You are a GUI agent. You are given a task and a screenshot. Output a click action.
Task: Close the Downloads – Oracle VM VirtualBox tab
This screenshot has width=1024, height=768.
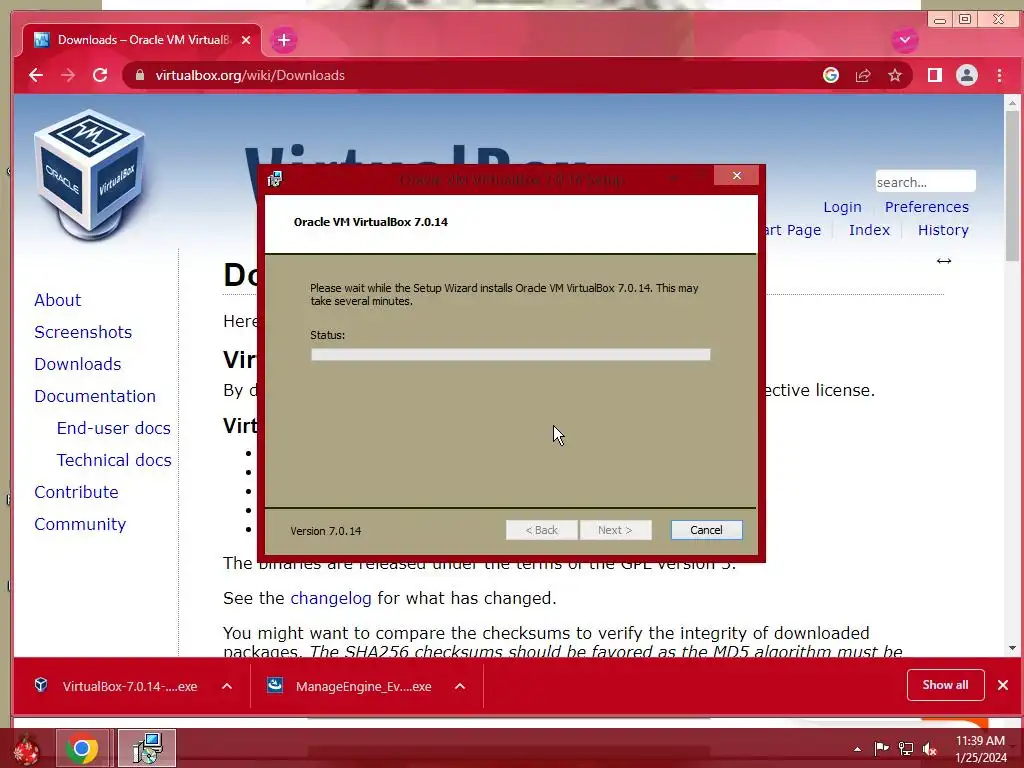246,40
